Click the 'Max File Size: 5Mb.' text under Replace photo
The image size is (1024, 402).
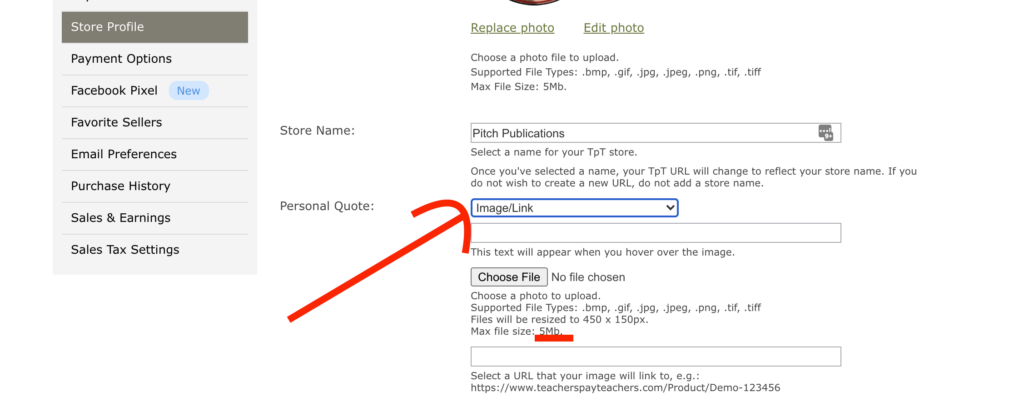(x=519, y=86)
